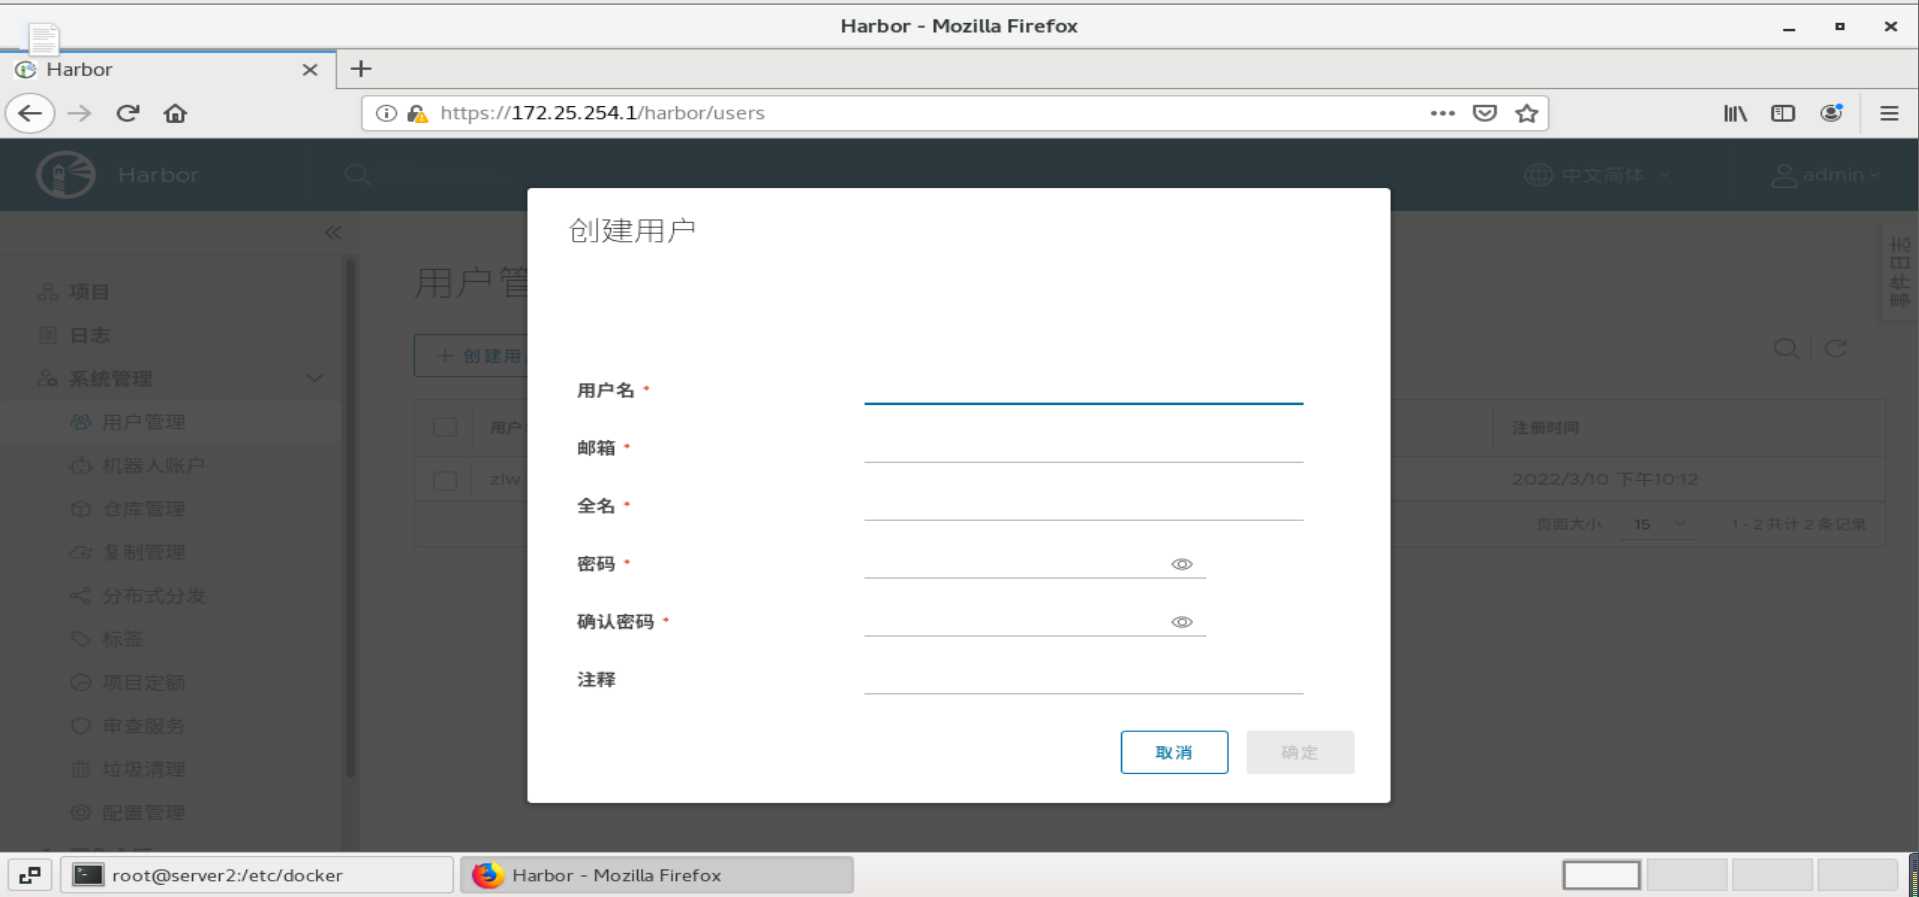Open 项目 in the sidebar
This screenshot has width=1919, height=897.
point(88,292)
